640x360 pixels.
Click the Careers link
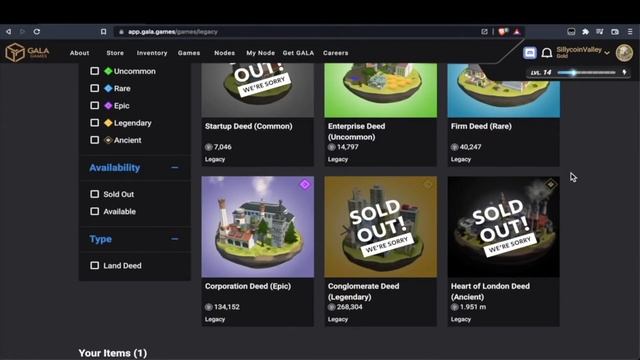(x=336, y=53)
